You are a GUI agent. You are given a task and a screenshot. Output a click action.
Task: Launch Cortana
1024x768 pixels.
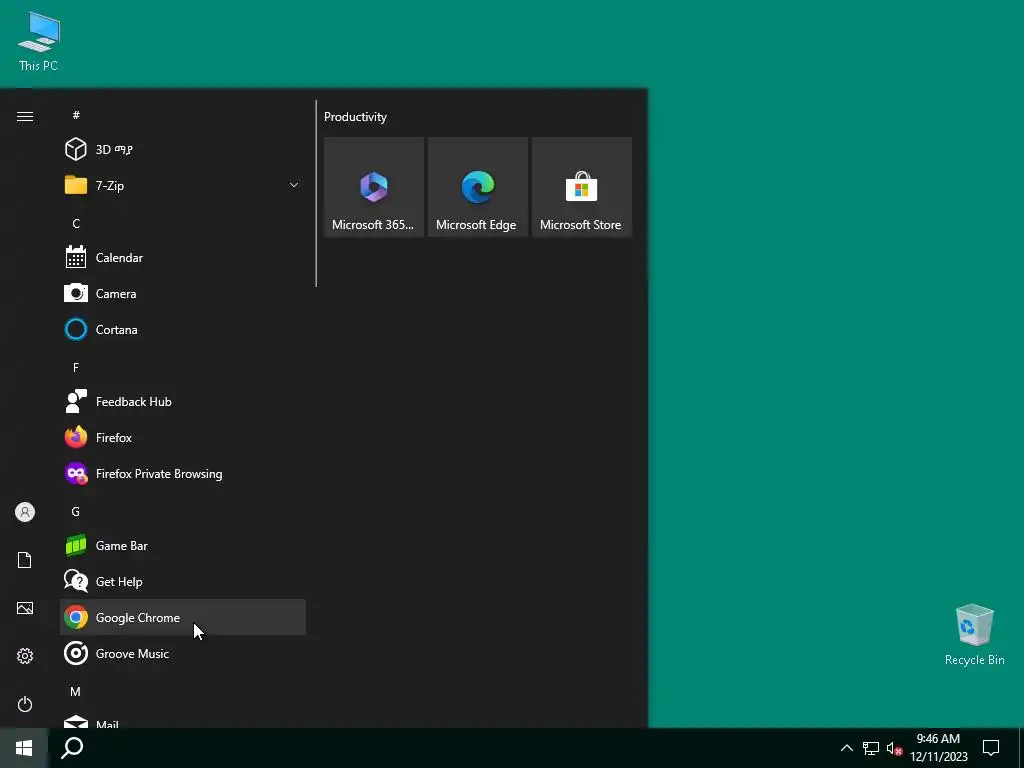(x=182, y=330)
